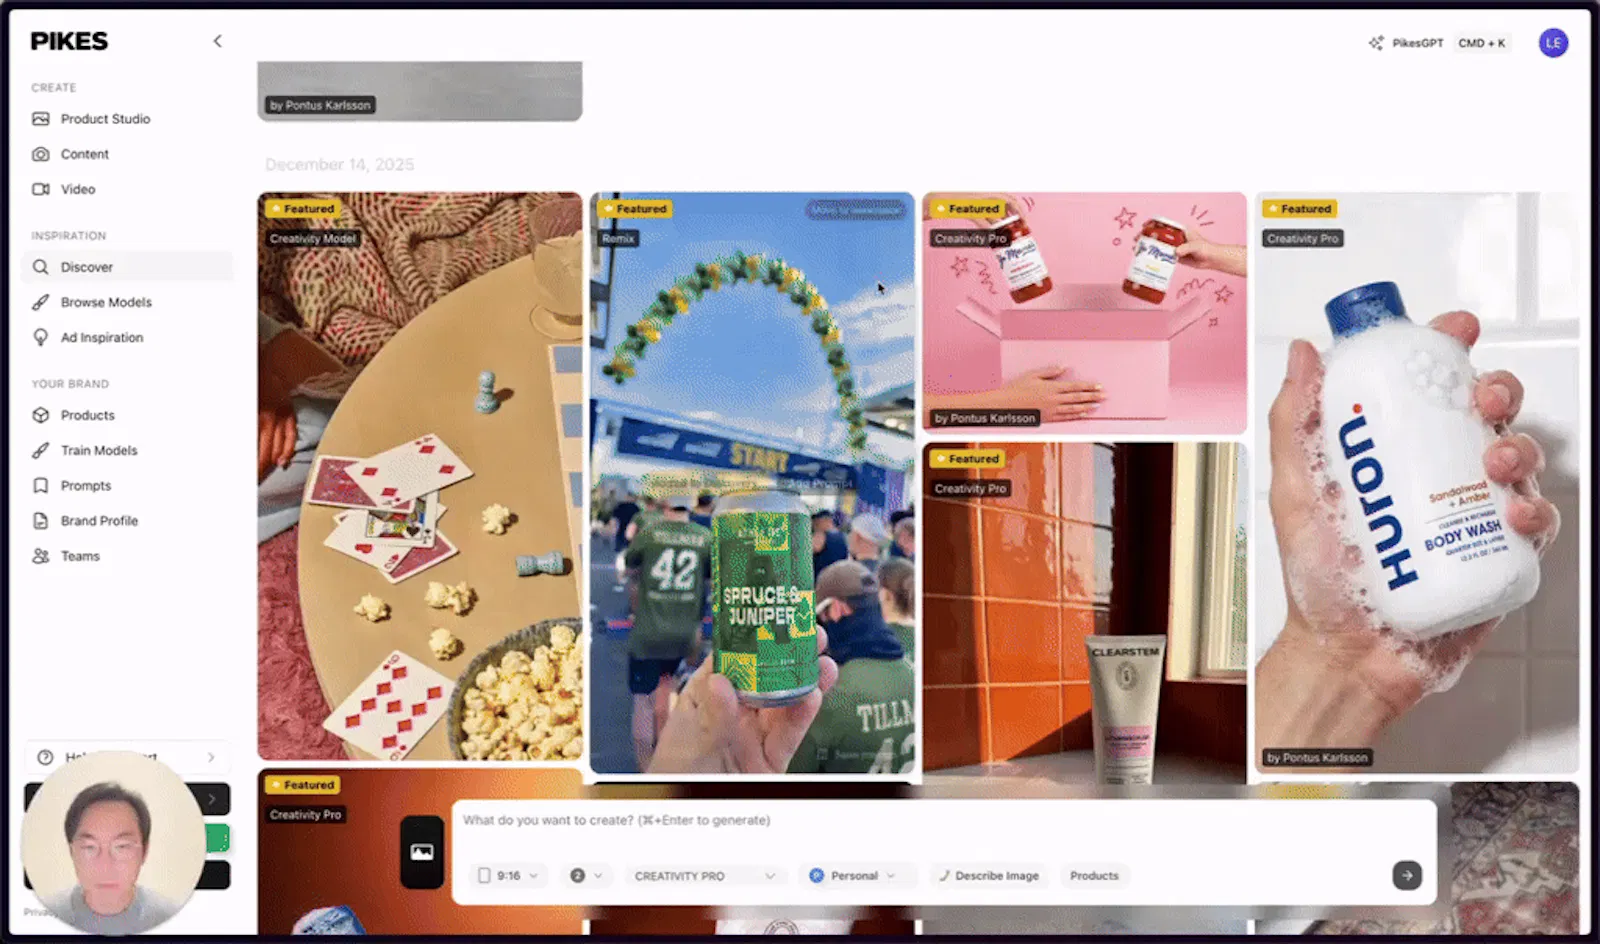Image resolution: width=1600 pixels, height=944 pixels.
Task: Click the Product Studio image icon
Action: [41, 119]
